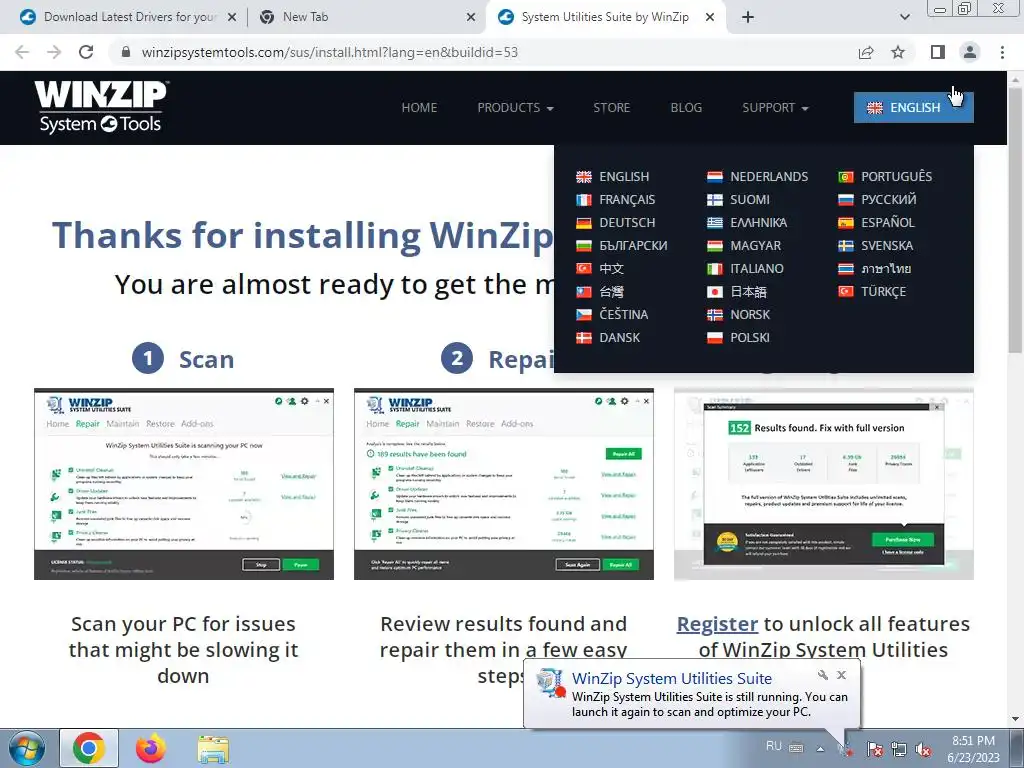This screenshot has width=1024, height=768.
Task: Select TÜRKÇE language option
Action: 872,291
